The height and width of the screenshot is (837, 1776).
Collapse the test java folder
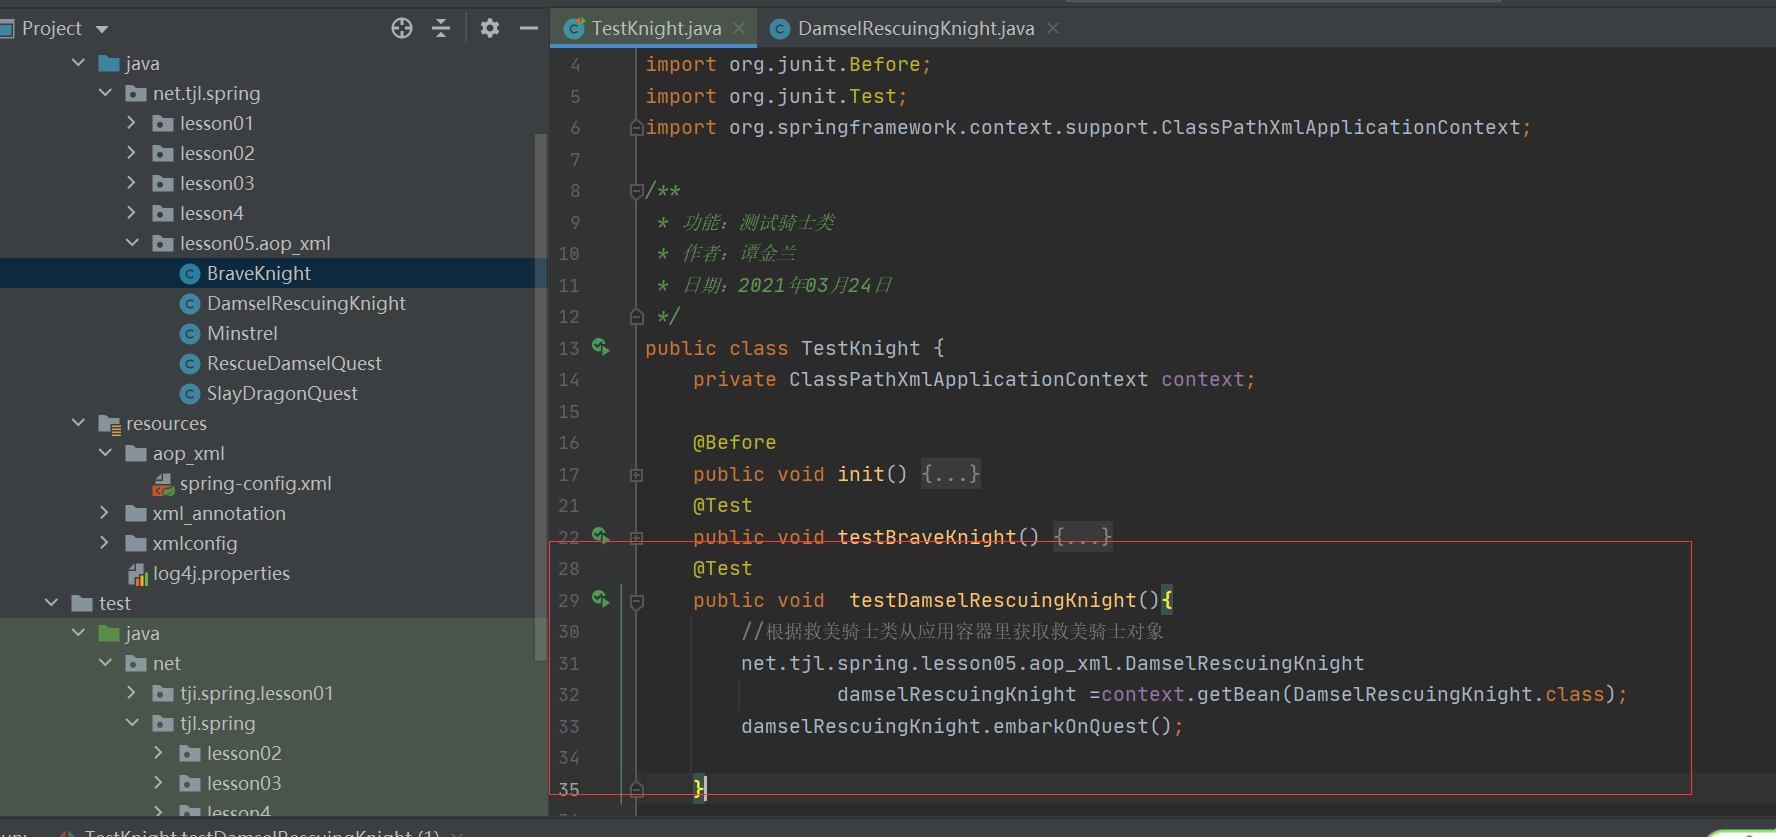click(x=78, y=633)
